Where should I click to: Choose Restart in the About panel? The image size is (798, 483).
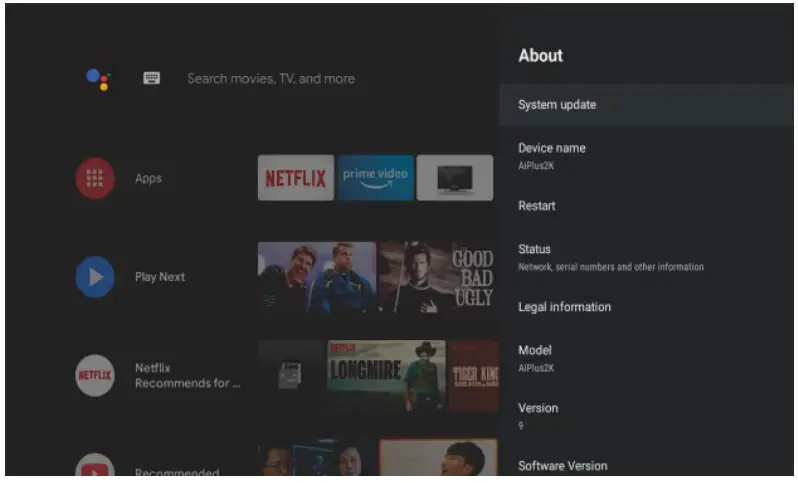tap(646, 206)
